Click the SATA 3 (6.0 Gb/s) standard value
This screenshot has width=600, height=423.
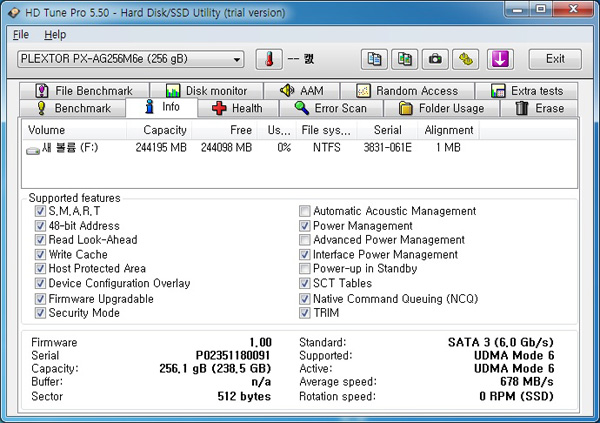tap(501, 342)
